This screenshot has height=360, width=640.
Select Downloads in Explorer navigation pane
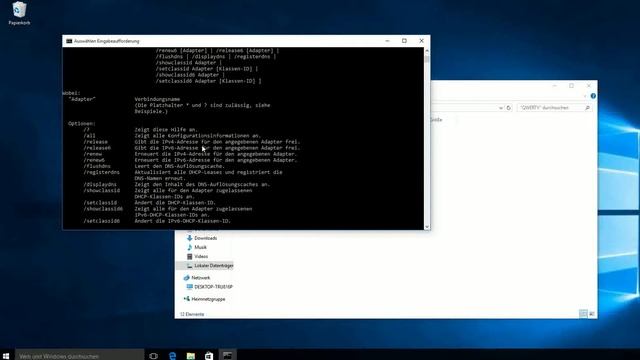tap(205, 238)
